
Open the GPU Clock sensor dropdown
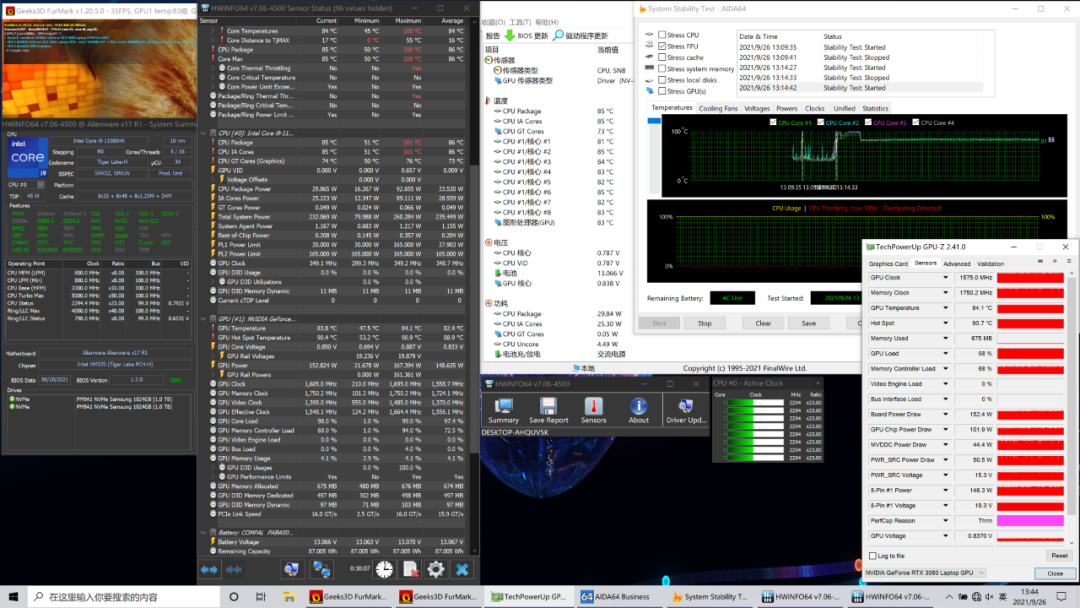click(x=946, y=278)
